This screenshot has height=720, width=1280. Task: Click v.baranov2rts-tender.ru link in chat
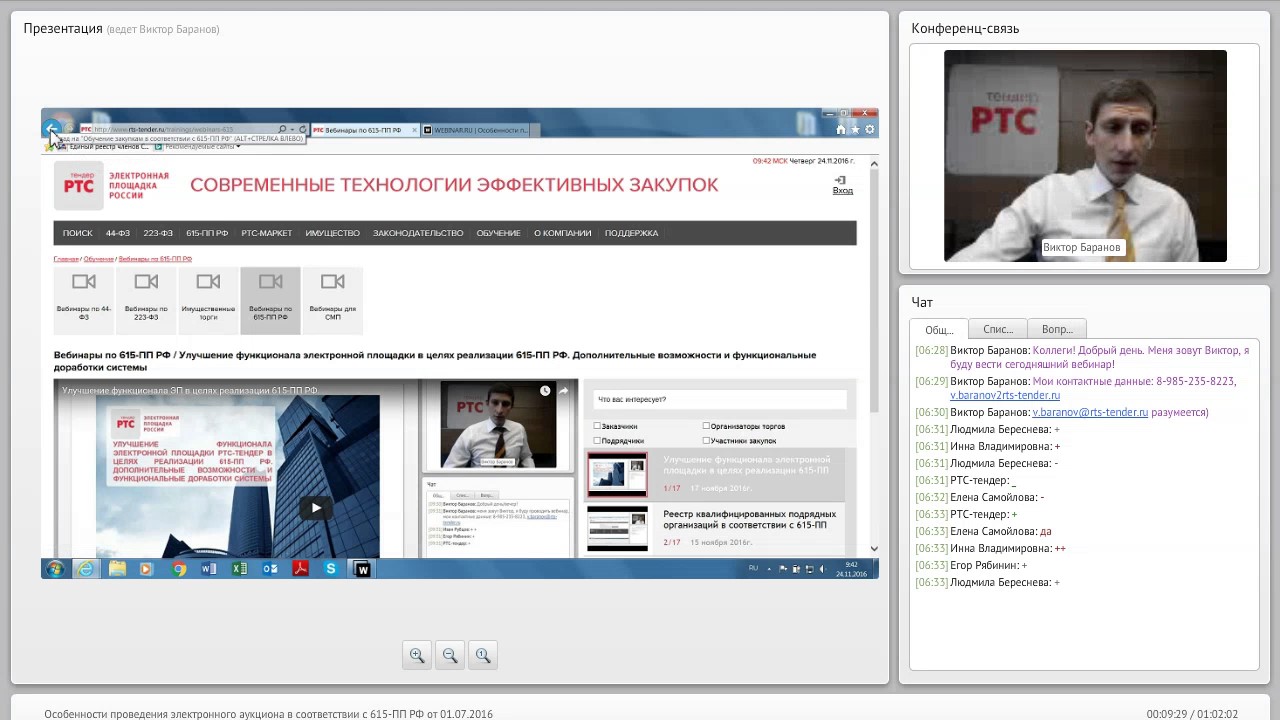tap(1005, 395)
